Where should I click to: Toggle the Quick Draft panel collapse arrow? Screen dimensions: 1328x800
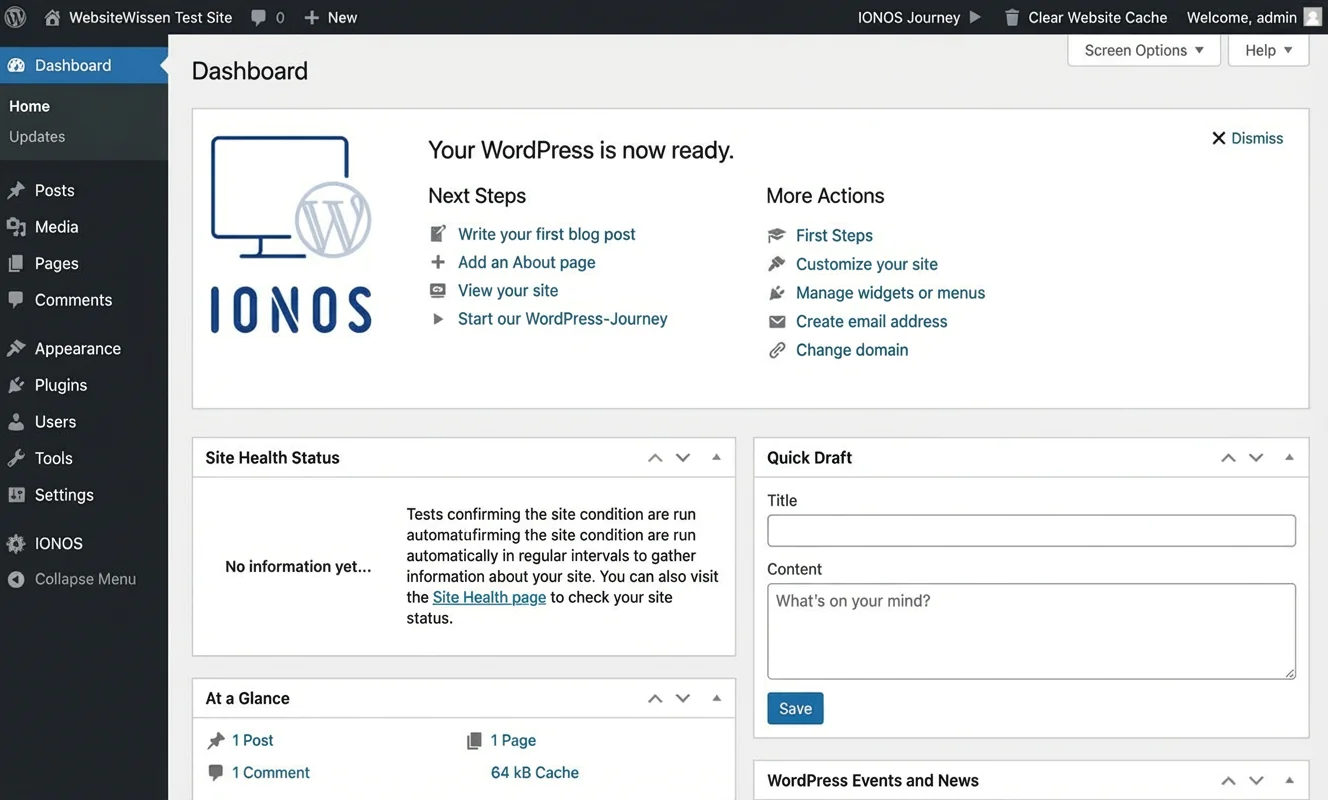[1289, 457]
